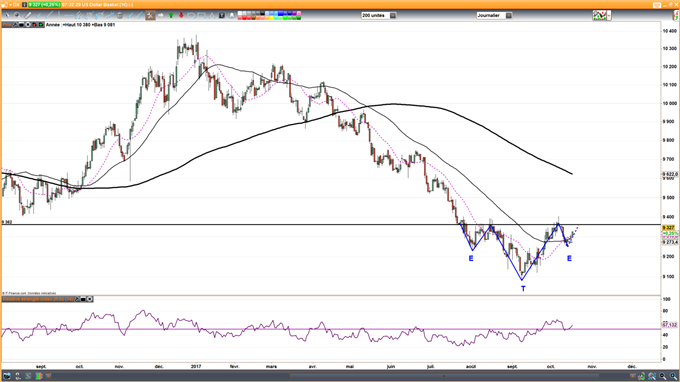Screen dimensions: 680x382
Task: Pick the blue color swatch
Action: tap(281, 13)
